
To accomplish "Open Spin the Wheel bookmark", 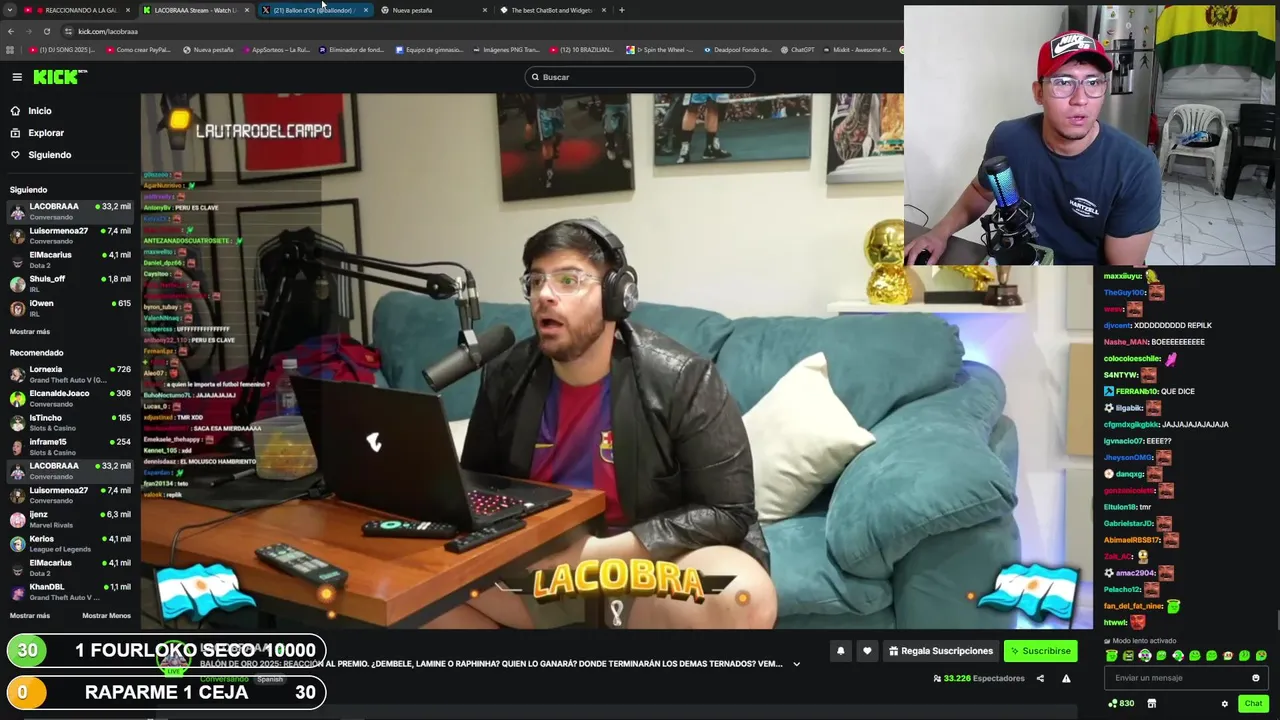I will (660, 50).
